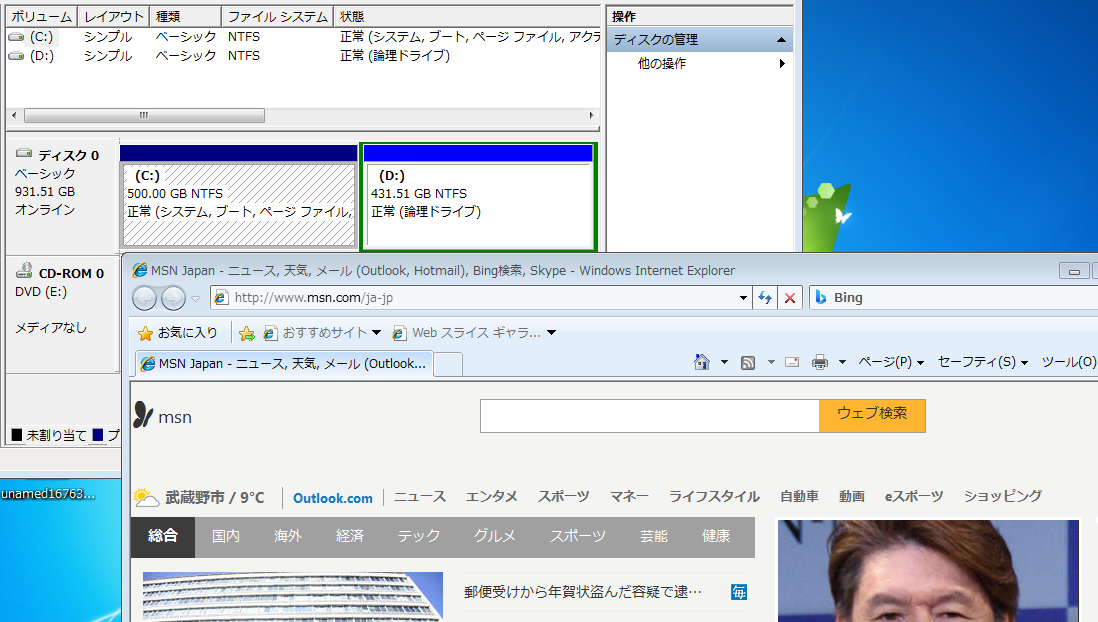Screen dimensions: 1098x622
Task: Open a new blank IE tab
Action: [x=448, y=364]
